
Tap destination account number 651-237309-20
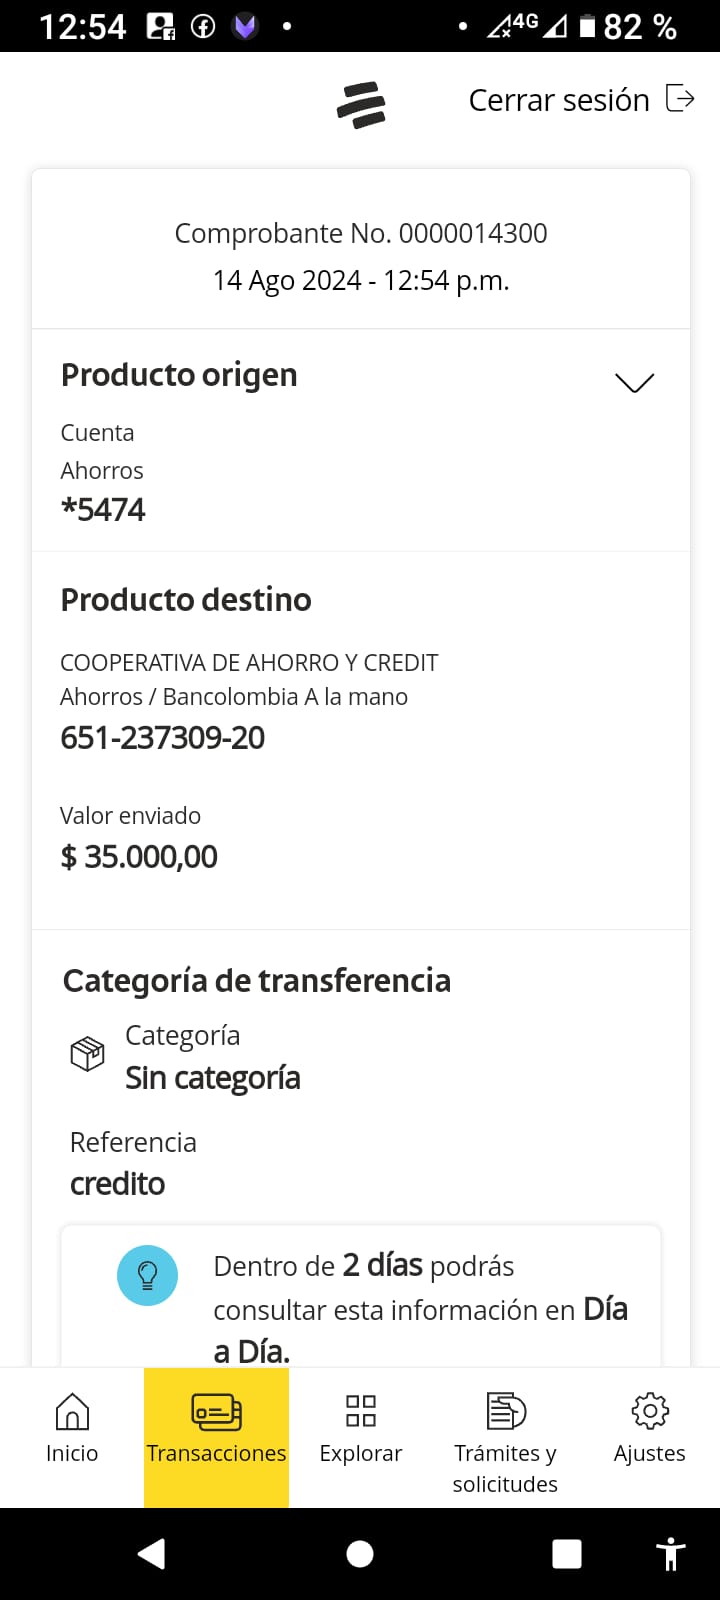tap(162, 738)
